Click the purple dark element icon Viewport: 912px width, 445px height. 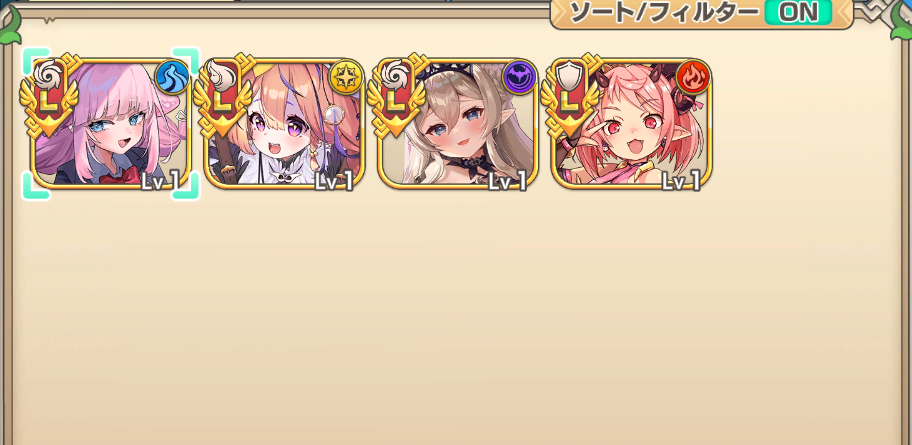point(519,76)
